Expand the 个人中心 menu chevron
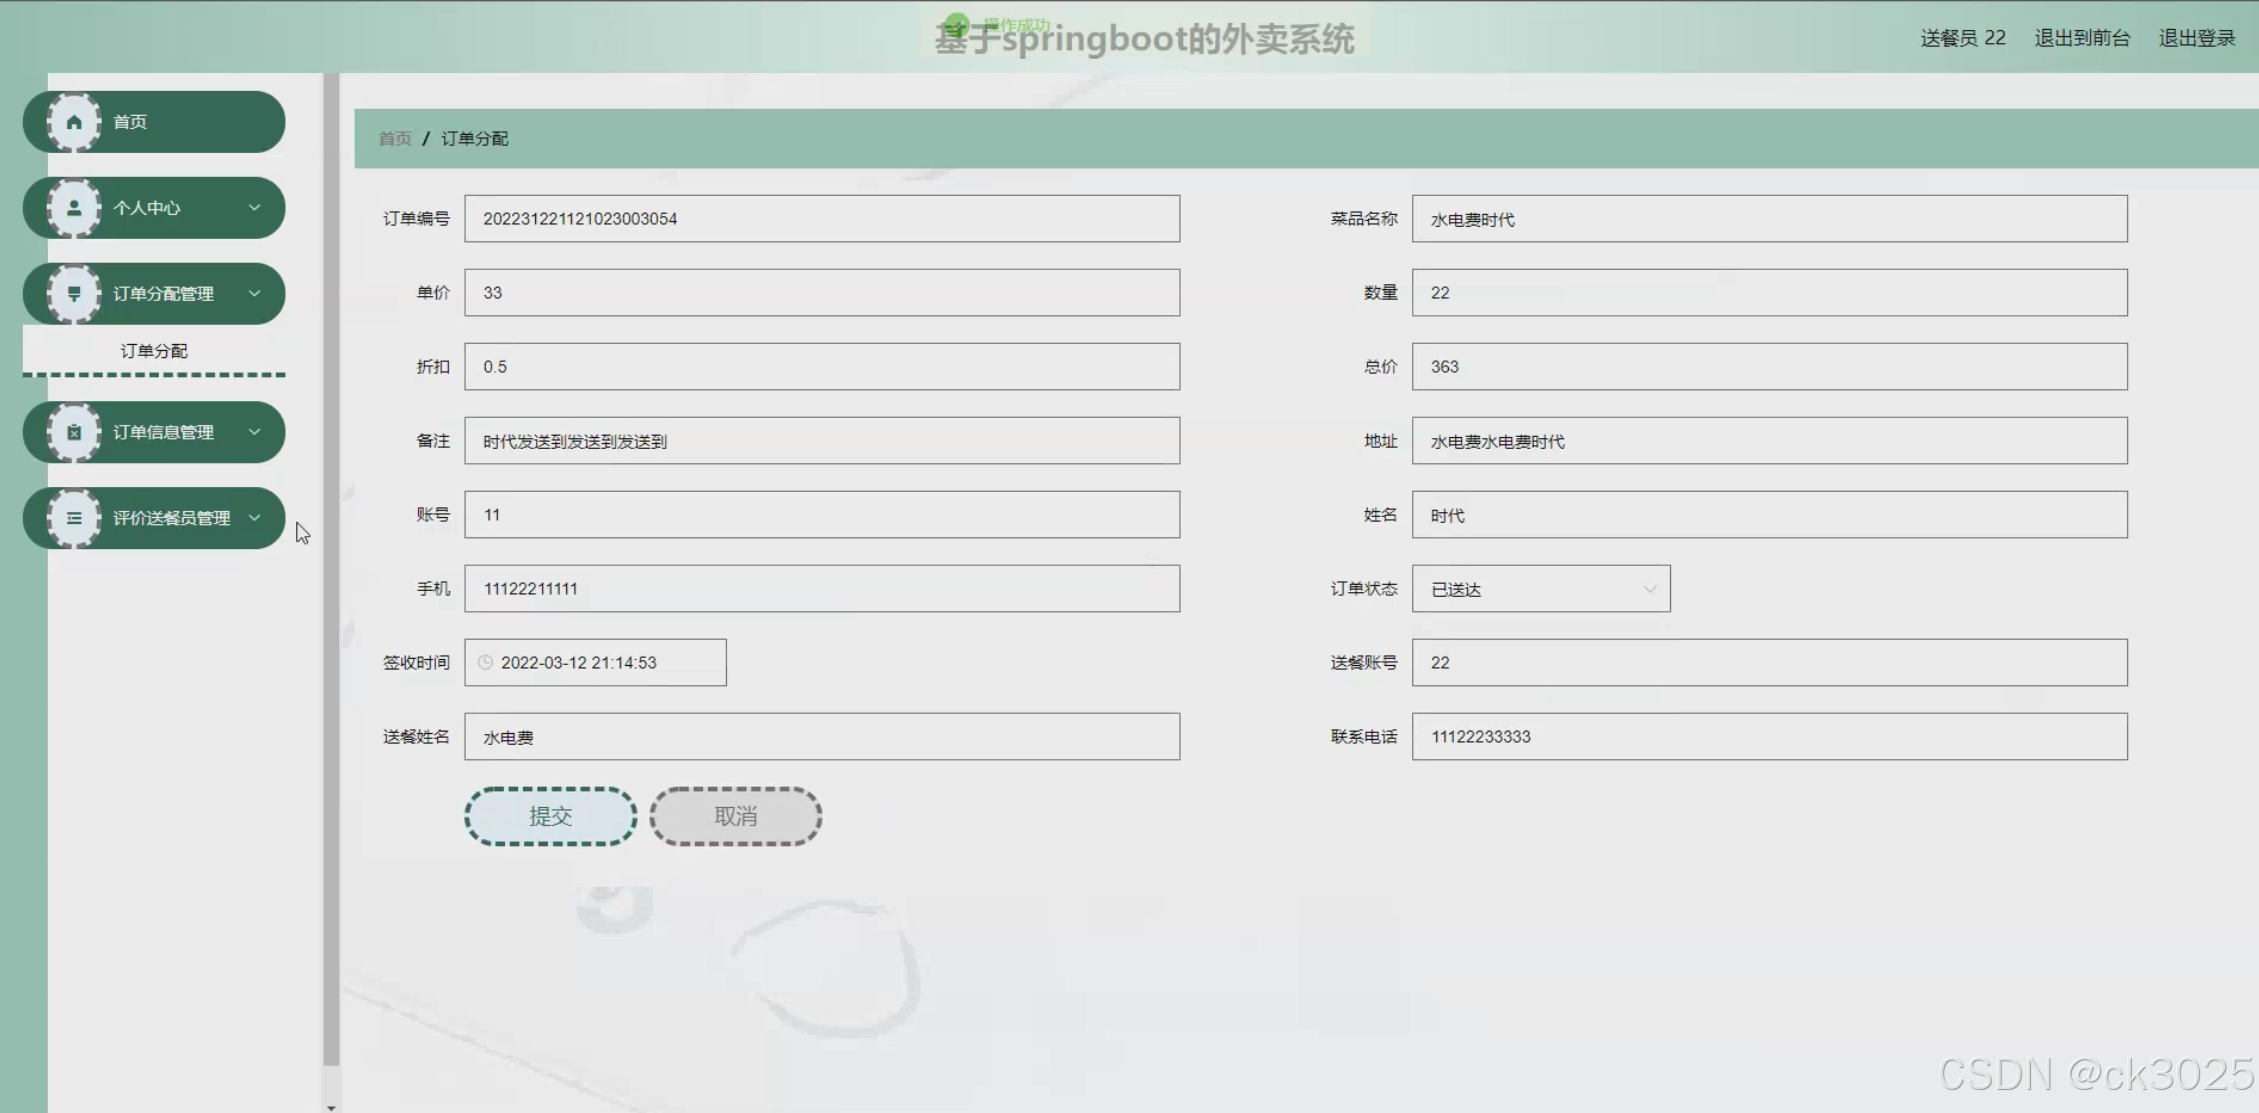The width and height of the screenshot is (2259, 1113). [254, 208]
